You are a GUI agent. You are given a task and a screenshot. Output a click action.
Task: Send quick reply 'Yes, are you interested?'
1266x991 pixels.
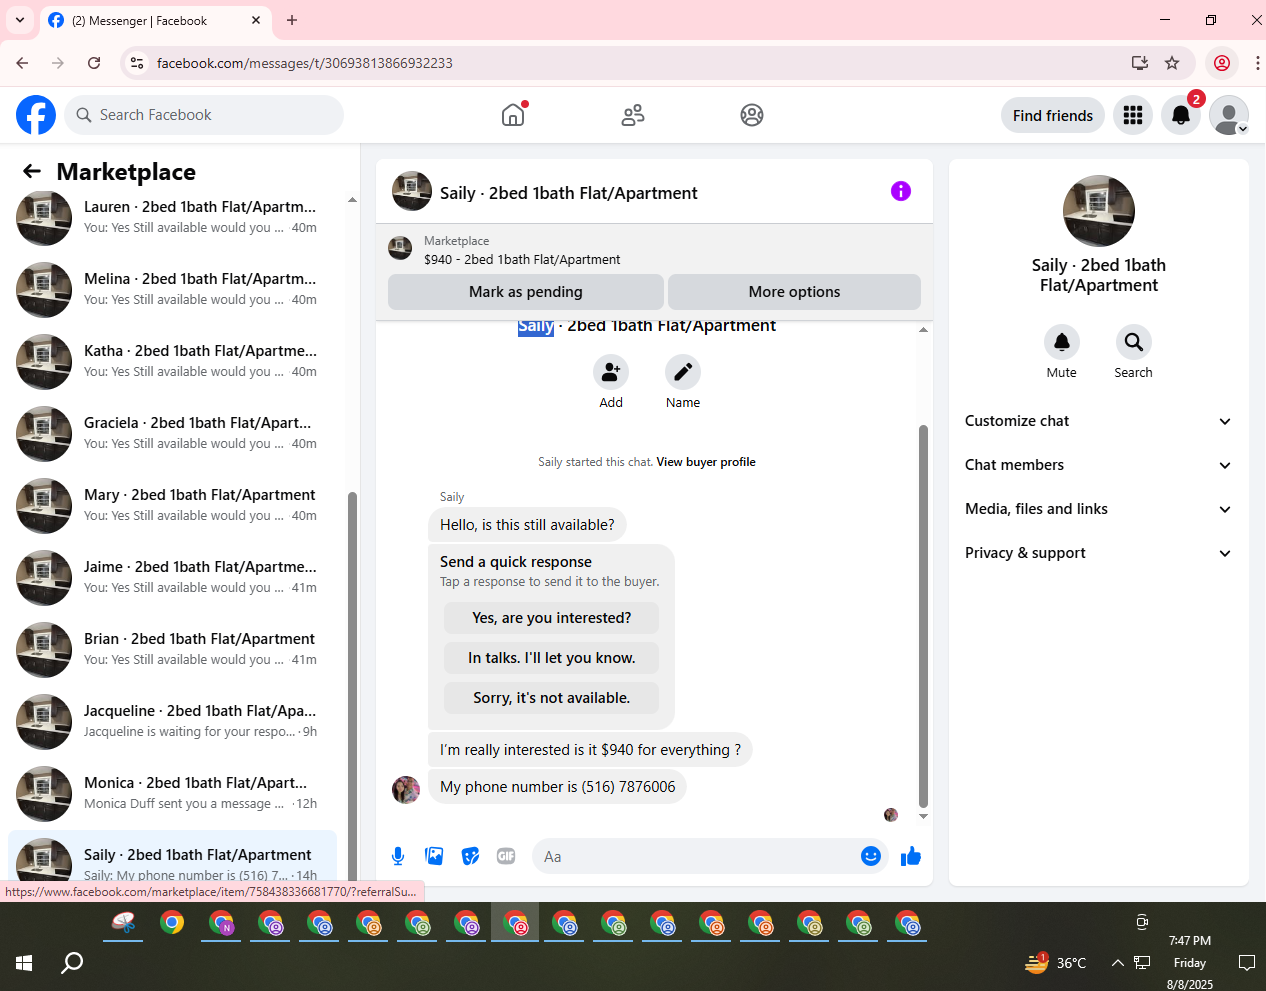(x=552, y=618)
